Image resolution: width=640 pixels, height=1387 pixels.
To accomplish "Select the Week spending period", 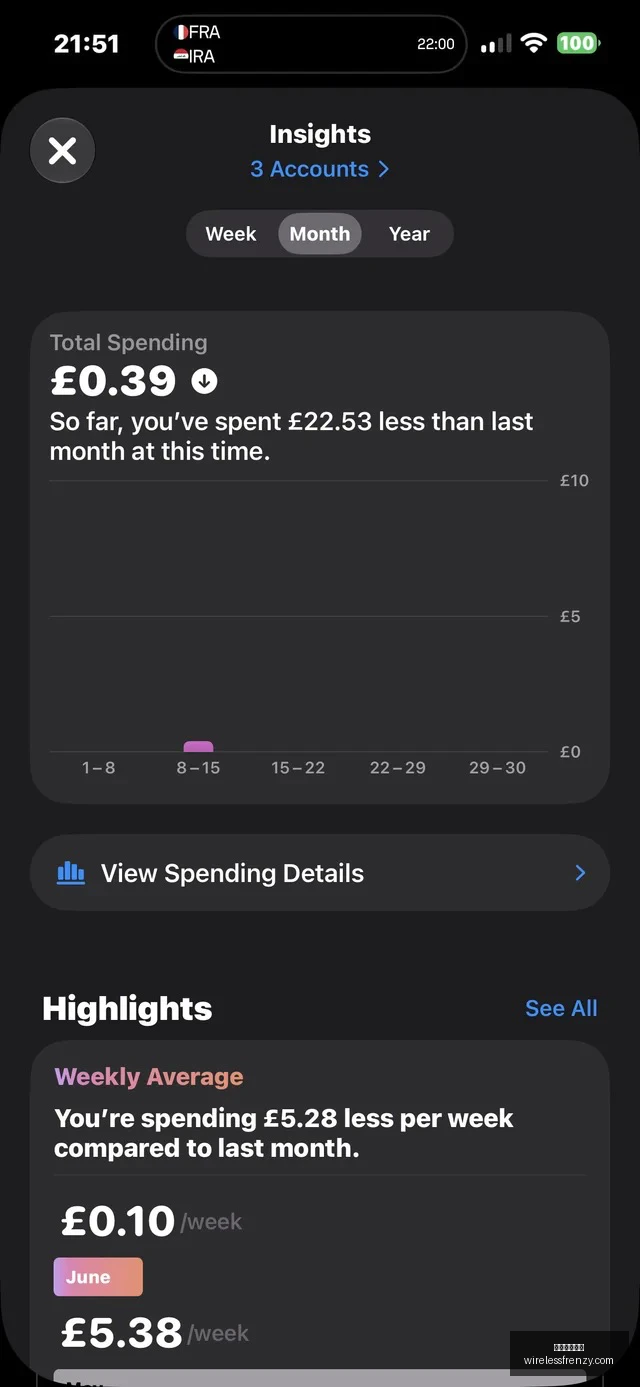I will [x=231, y=234].
